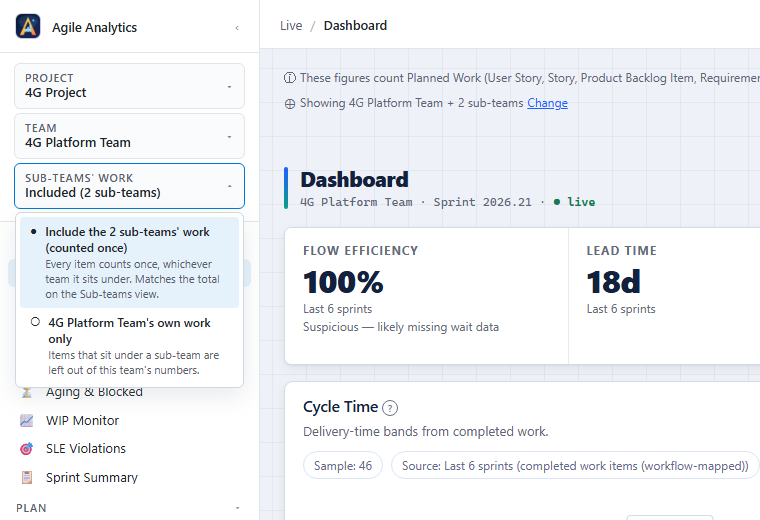Click the Cycle Time heading
The width and height of the screenshot is (760, 520).
(340, 407)
